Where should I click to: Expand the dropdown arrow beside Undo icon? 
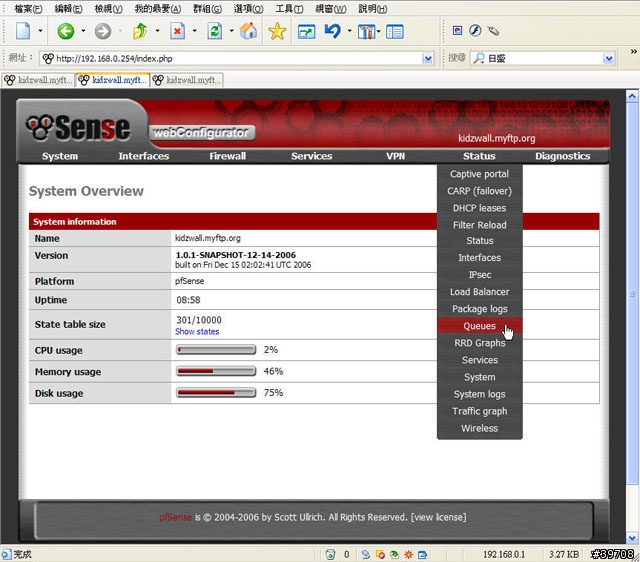click(349, 31)
